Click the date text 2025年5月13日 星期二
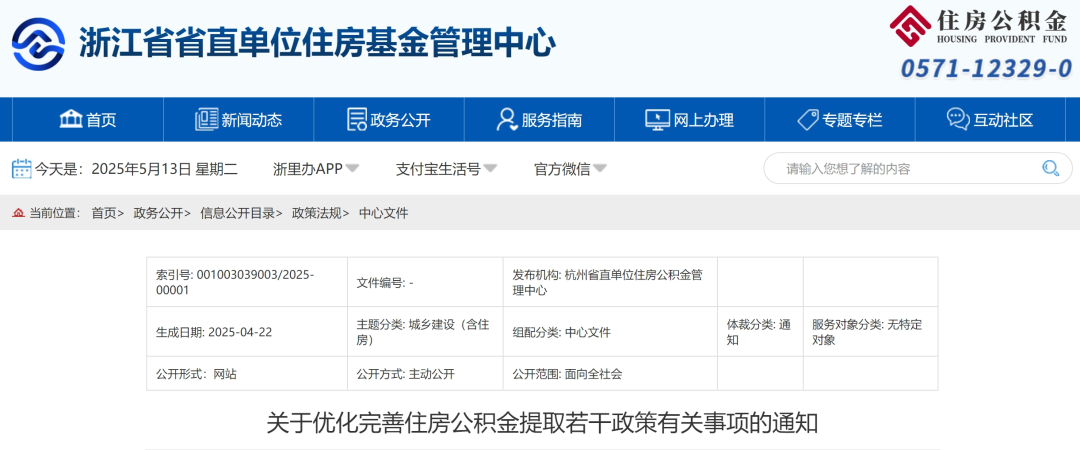The width and height of the screenshot is (1080, 450). pos(165,169)
